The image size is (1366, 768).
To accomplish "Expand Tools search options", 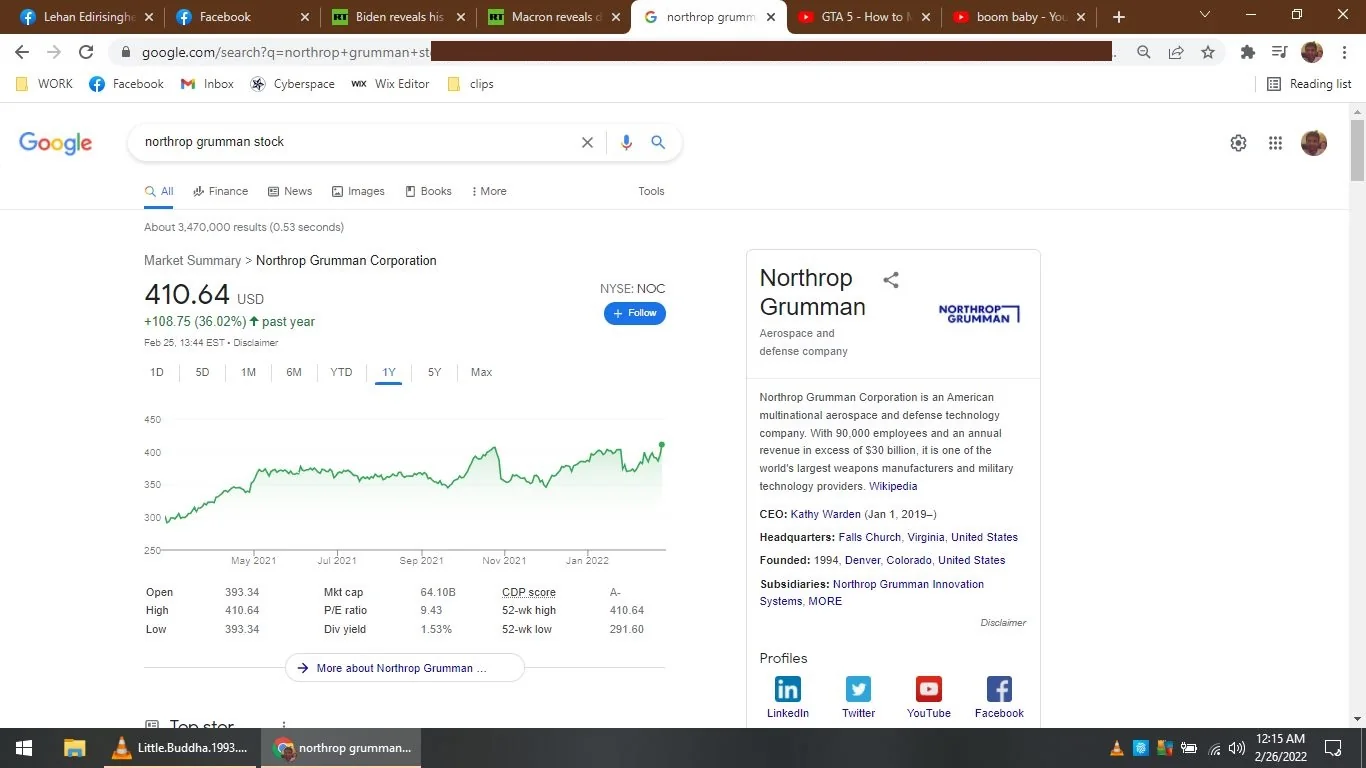I will coord(651,191).
